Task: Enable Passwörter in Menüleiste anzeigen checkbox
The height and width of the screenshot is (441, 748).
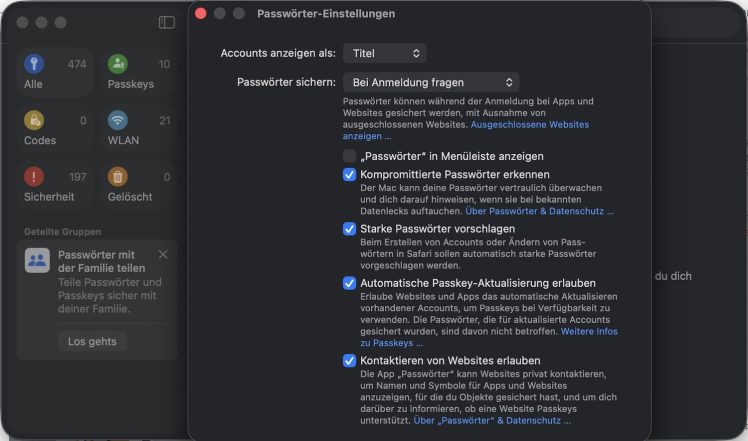Action: tap(349, 156)
